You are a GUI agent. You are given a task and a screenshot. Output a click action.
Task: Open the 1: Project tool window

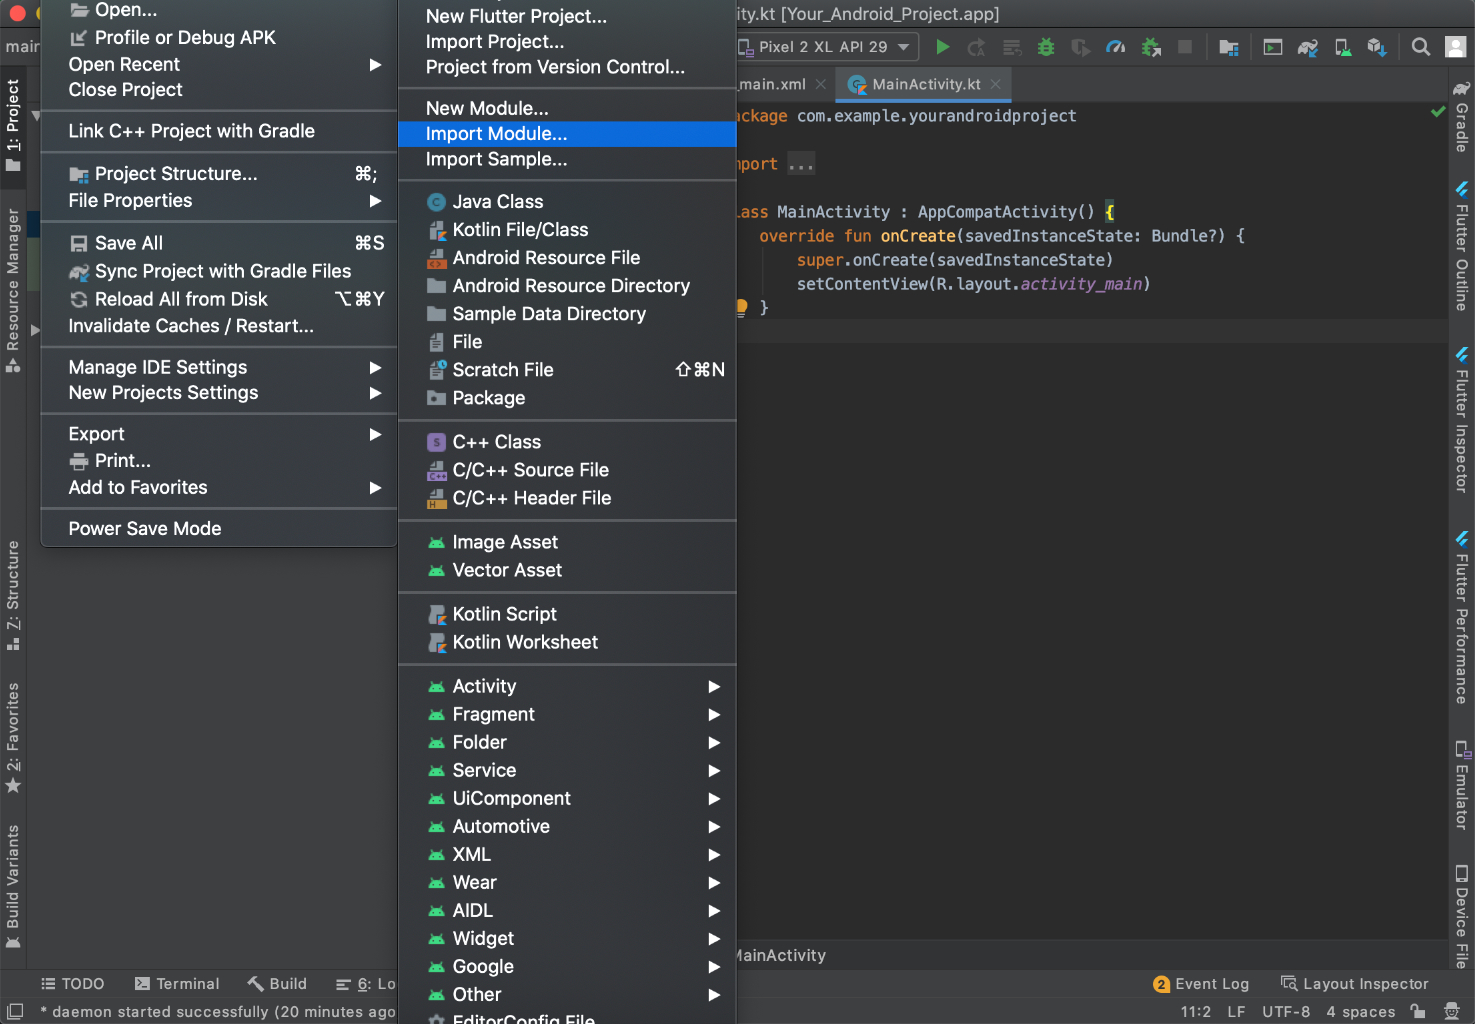point(13,125)
